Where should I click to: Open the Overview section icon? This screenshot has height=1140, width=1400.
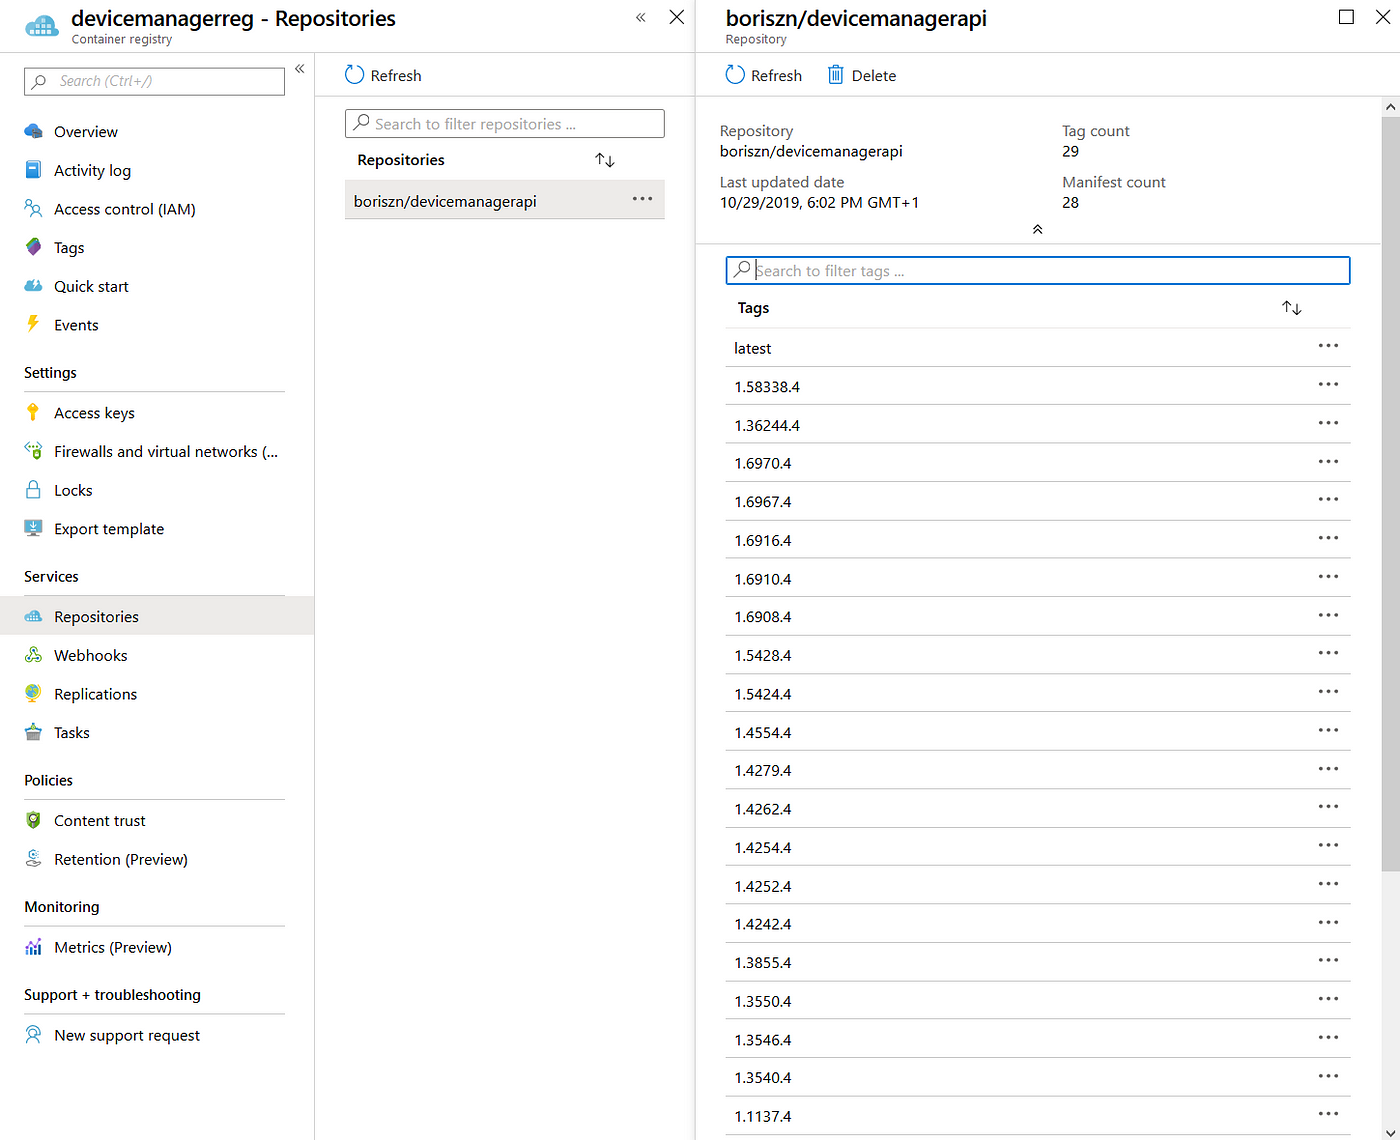click(33, 131)
